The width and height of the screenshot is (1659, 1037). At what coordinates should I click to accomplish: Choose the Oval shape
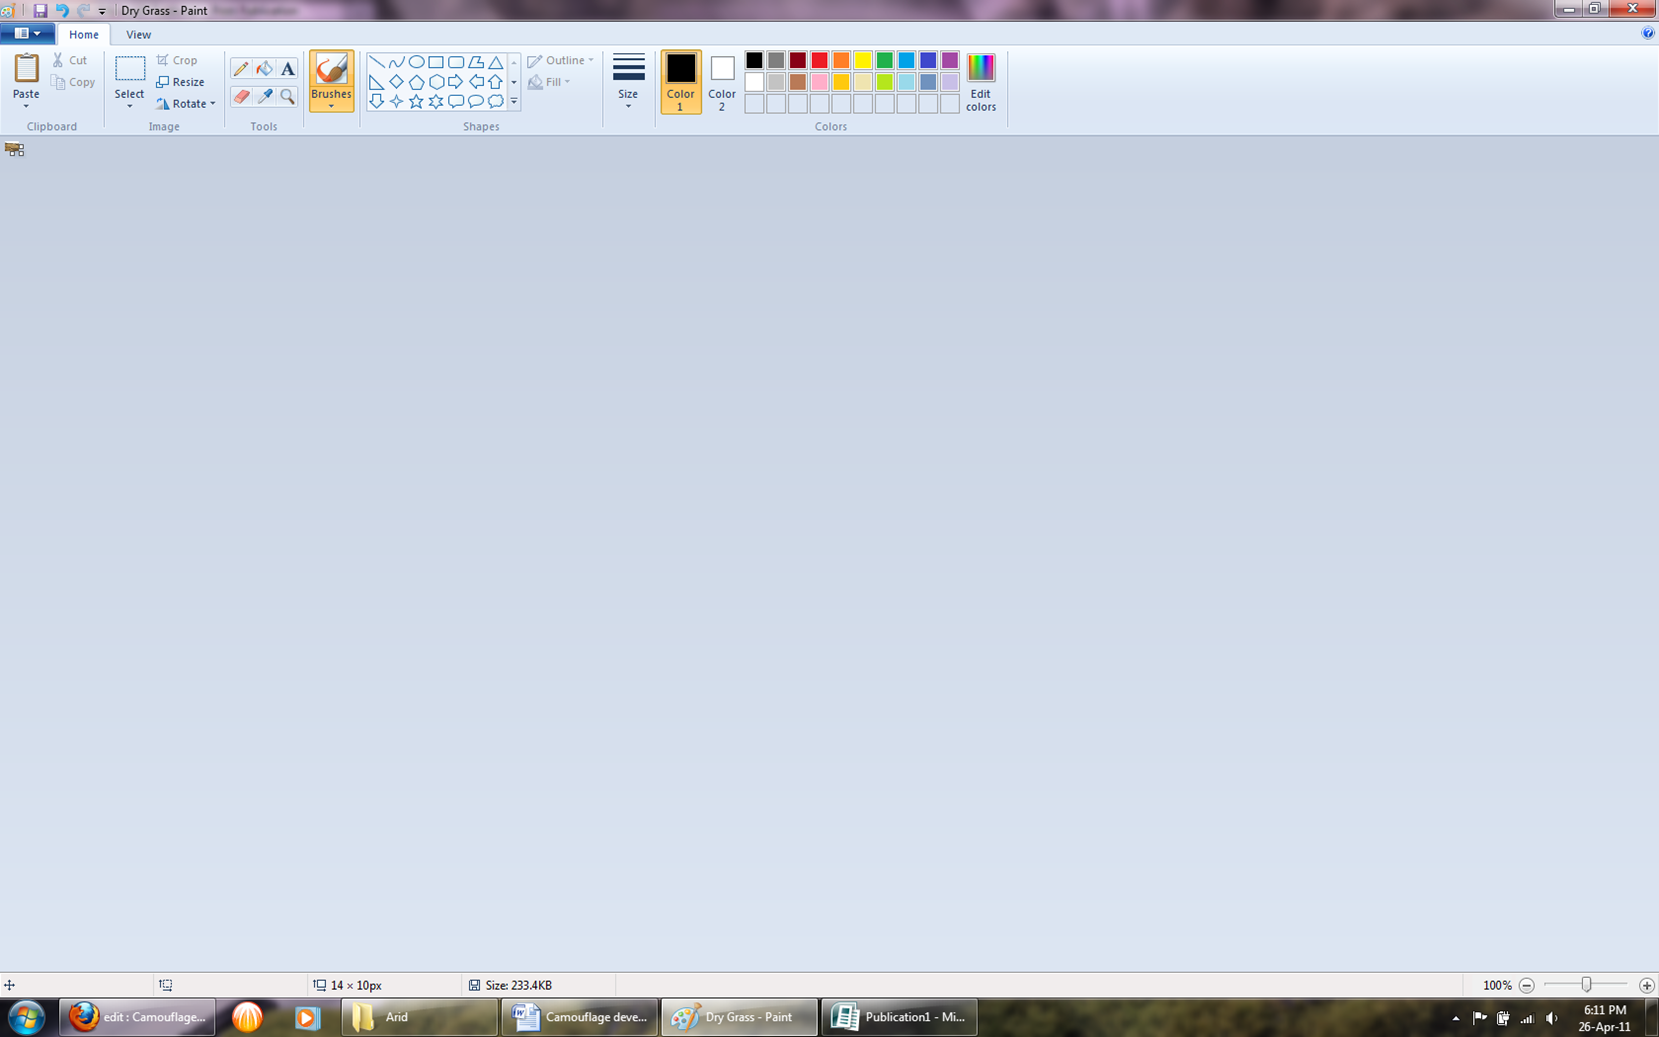(x=416, y=62)
